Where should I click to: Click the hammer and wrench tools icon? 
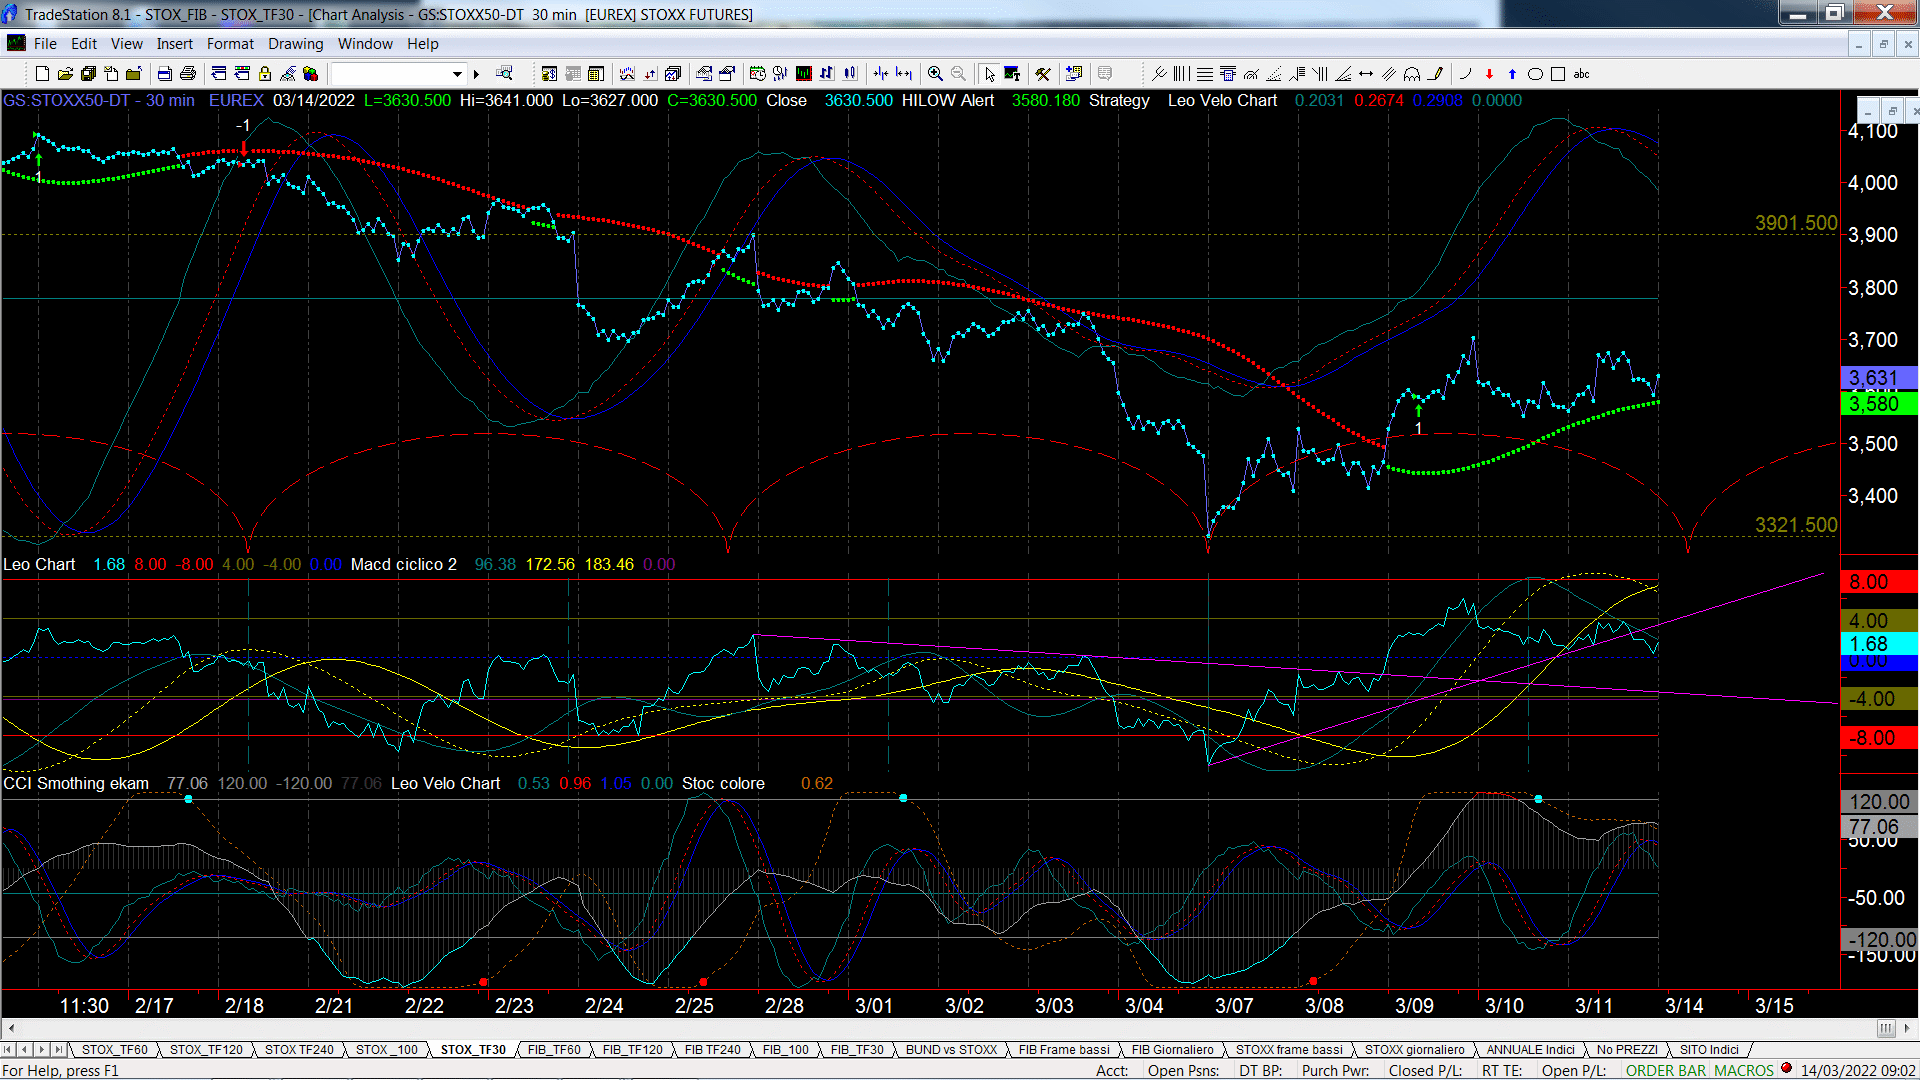coord(1042,74)
